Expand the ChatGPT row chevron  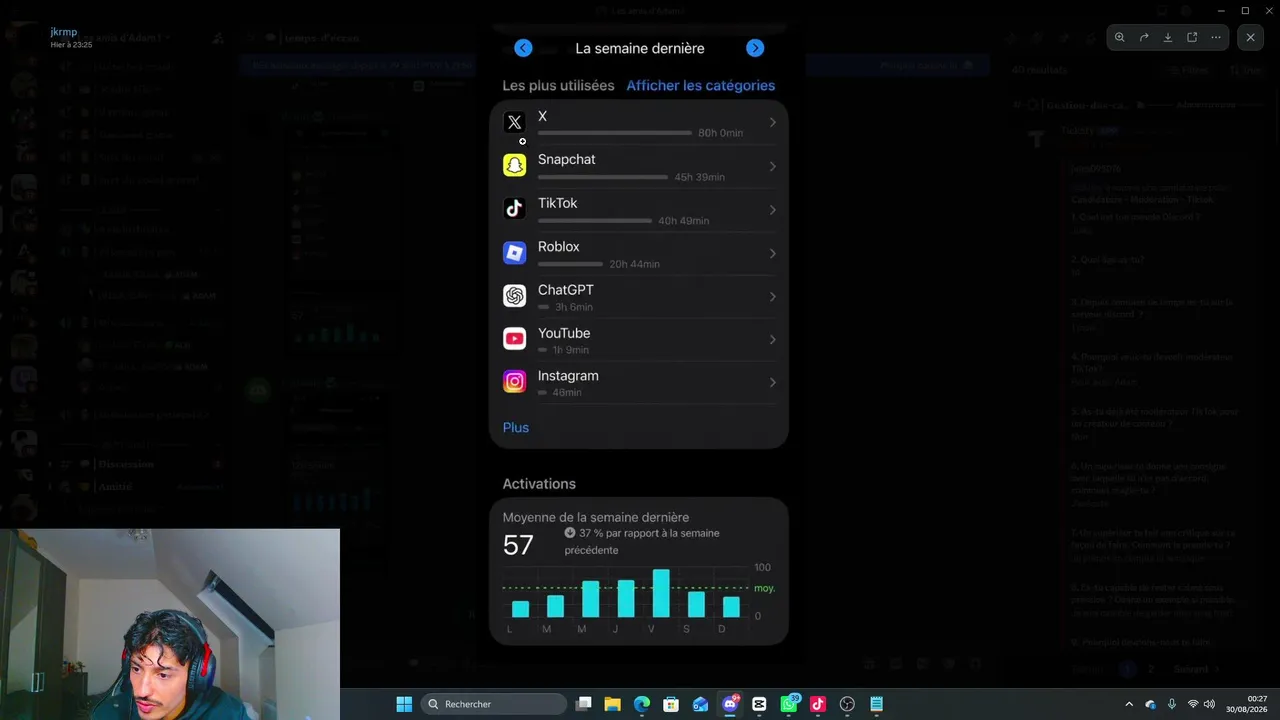click(772, 296)
